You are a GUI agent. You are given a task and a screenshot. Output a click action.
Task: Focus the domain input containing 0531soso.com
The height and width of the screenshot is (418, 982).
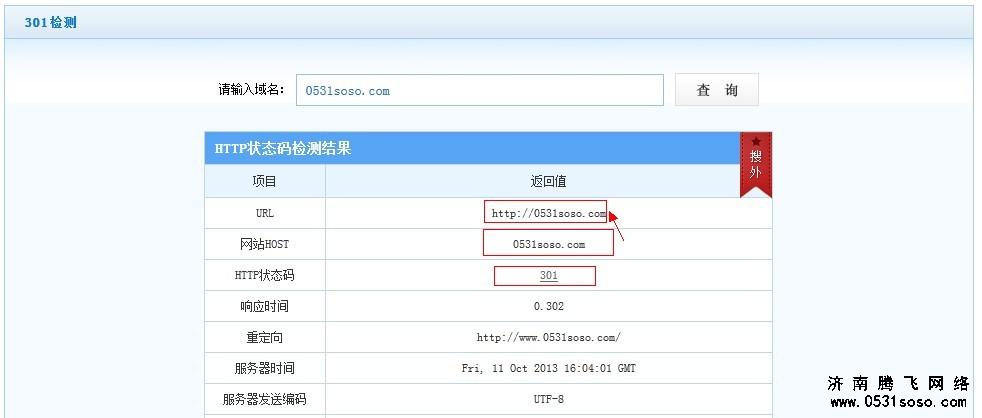coord(480,90)
